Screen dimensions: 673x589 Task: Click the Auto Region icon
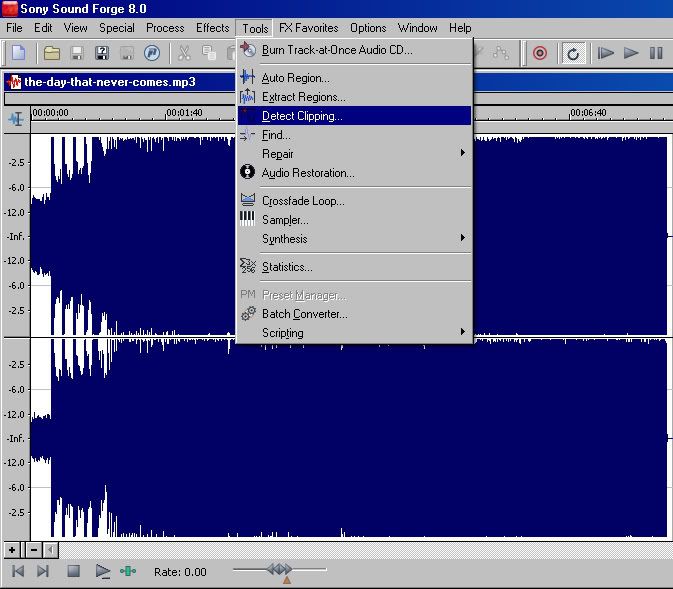[248, 77]
